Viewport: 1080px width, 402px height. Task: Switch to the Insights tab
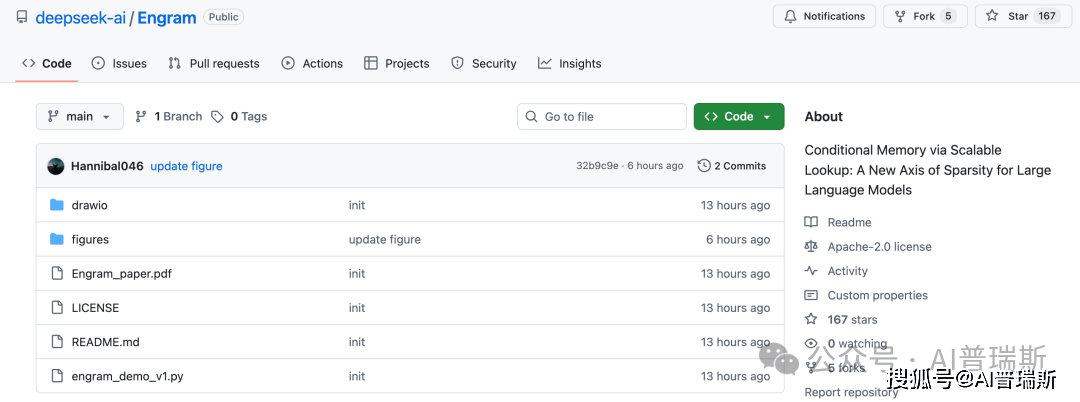tap(570, 63)
